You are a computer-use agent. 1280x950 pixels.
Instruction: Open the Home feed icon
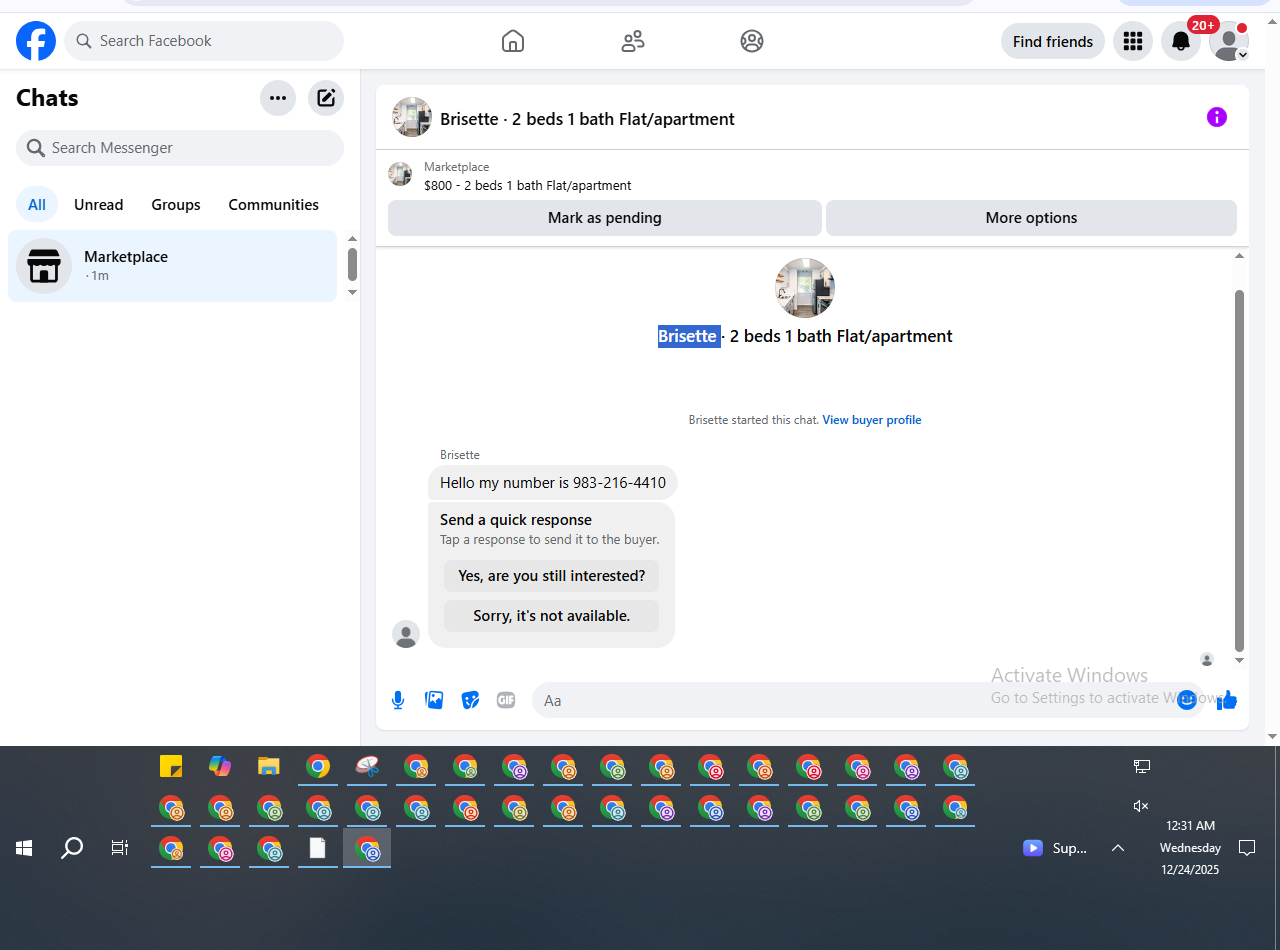click(x=512, y=41)
